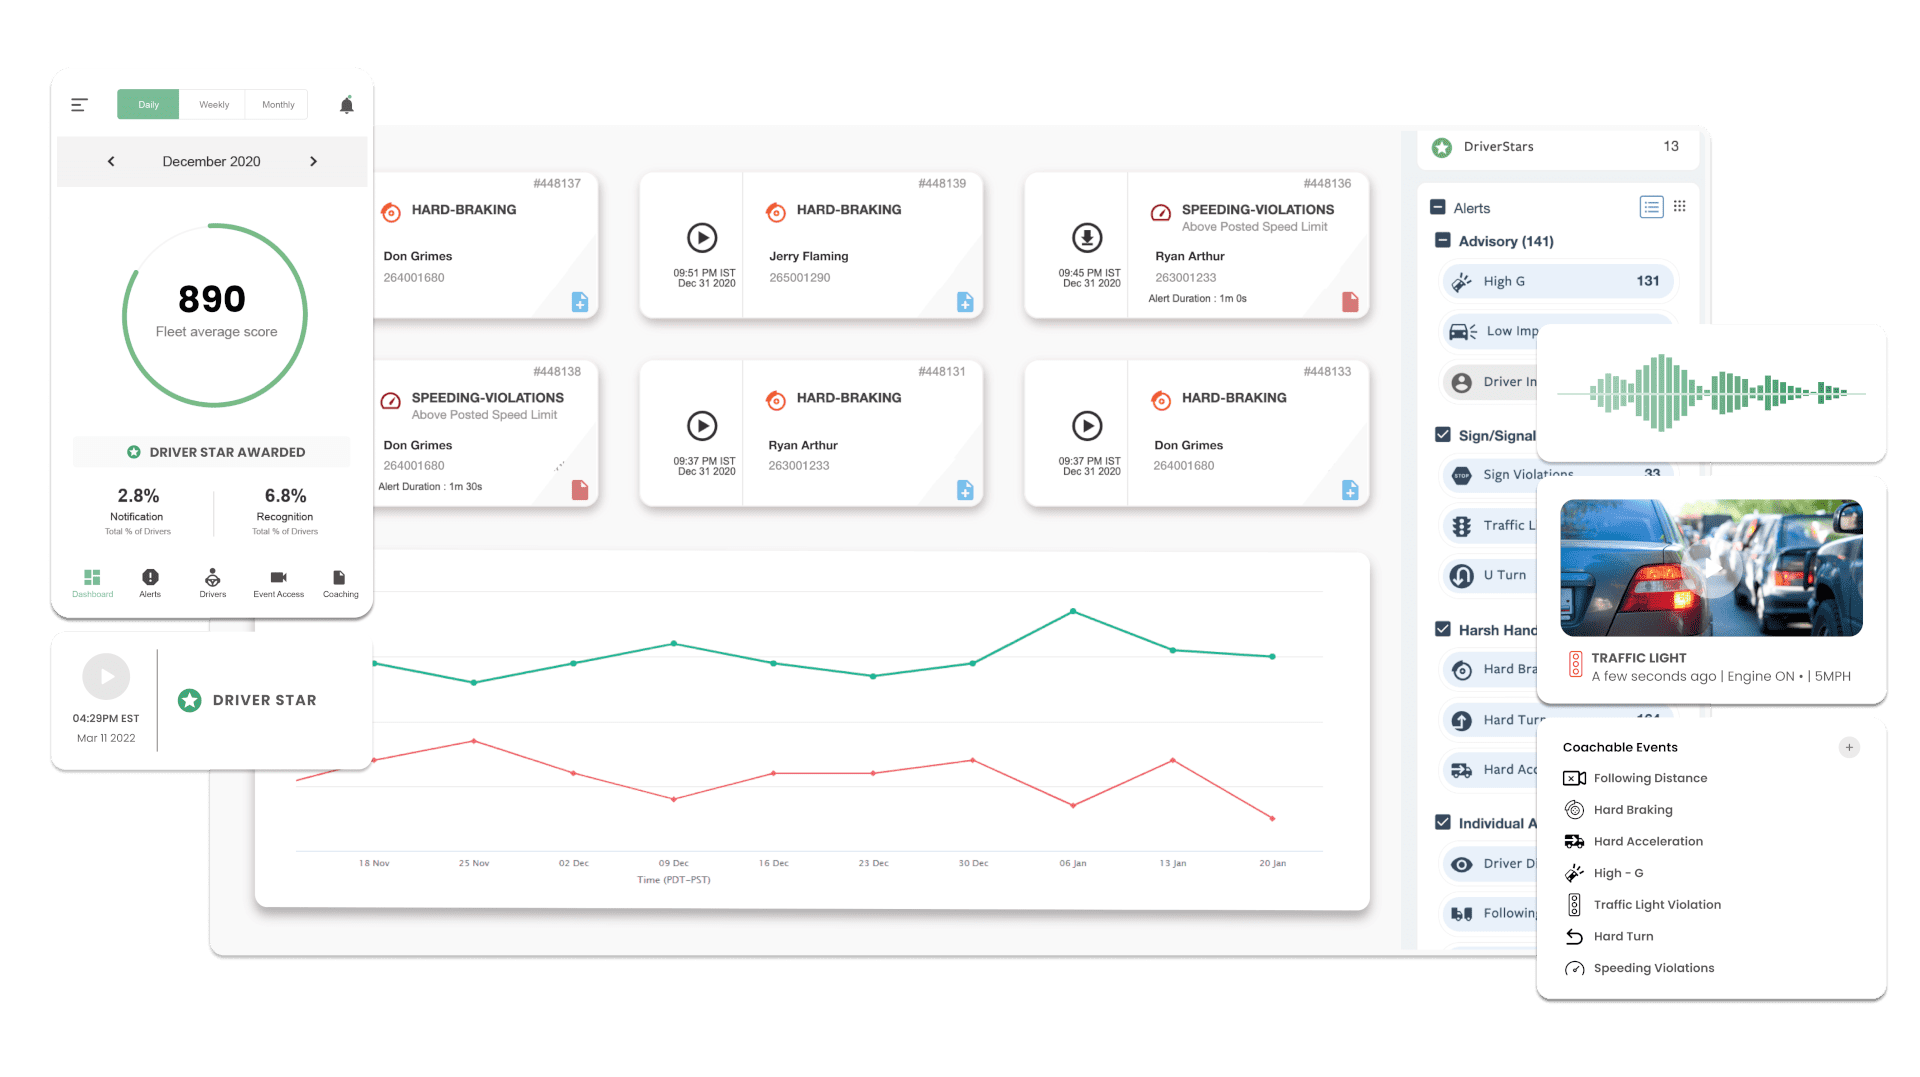Viewport: 1920px width, 1077px height.
Task: Collapse the Advisory (141) section
Action: coord(1442,241)
